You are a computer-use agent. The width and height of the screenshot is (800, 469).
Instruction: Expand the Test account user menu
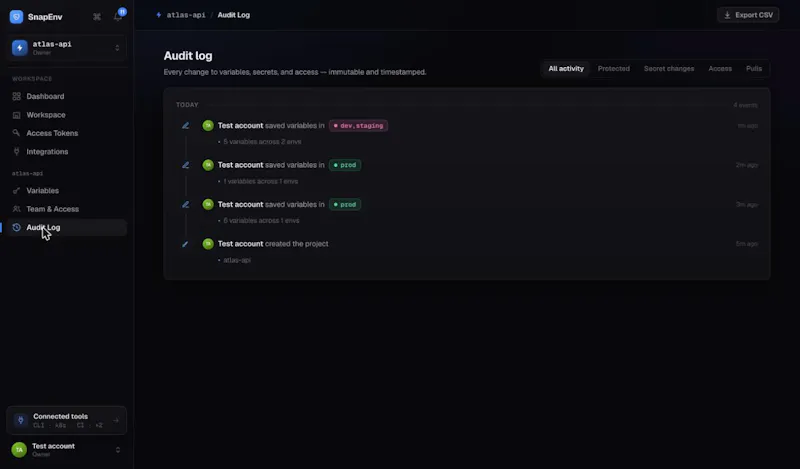click(67, 450)
